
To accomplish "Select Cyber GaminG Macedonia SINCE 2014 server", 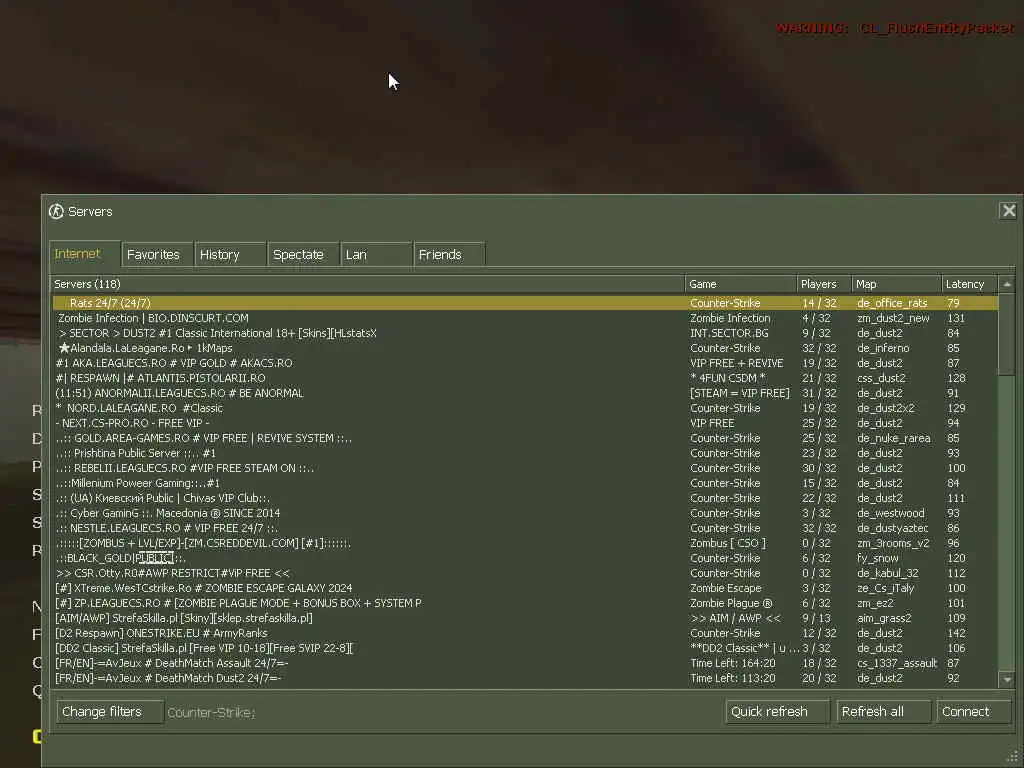I will 525,513.
